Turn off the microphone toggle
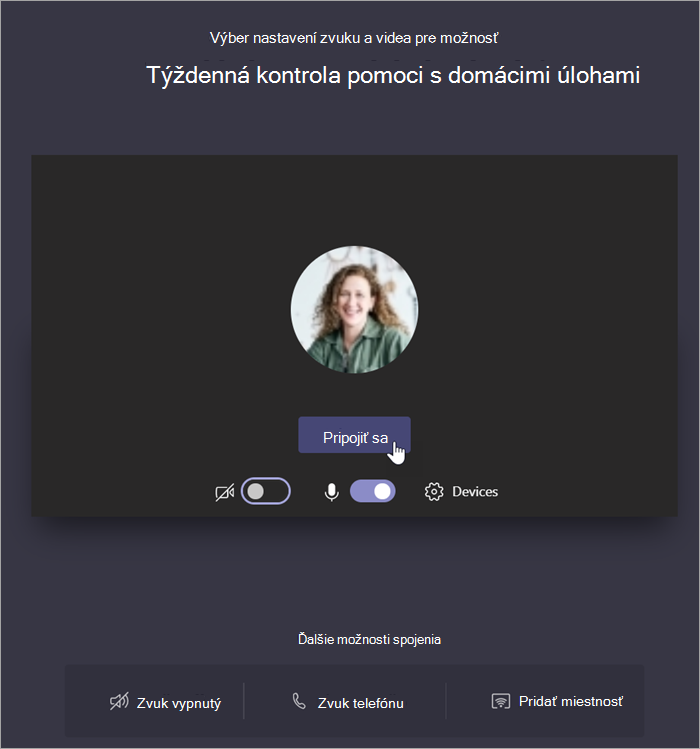The height and width of the screenshot is (749, 700). pyautogui.click(x=373, y=491)
